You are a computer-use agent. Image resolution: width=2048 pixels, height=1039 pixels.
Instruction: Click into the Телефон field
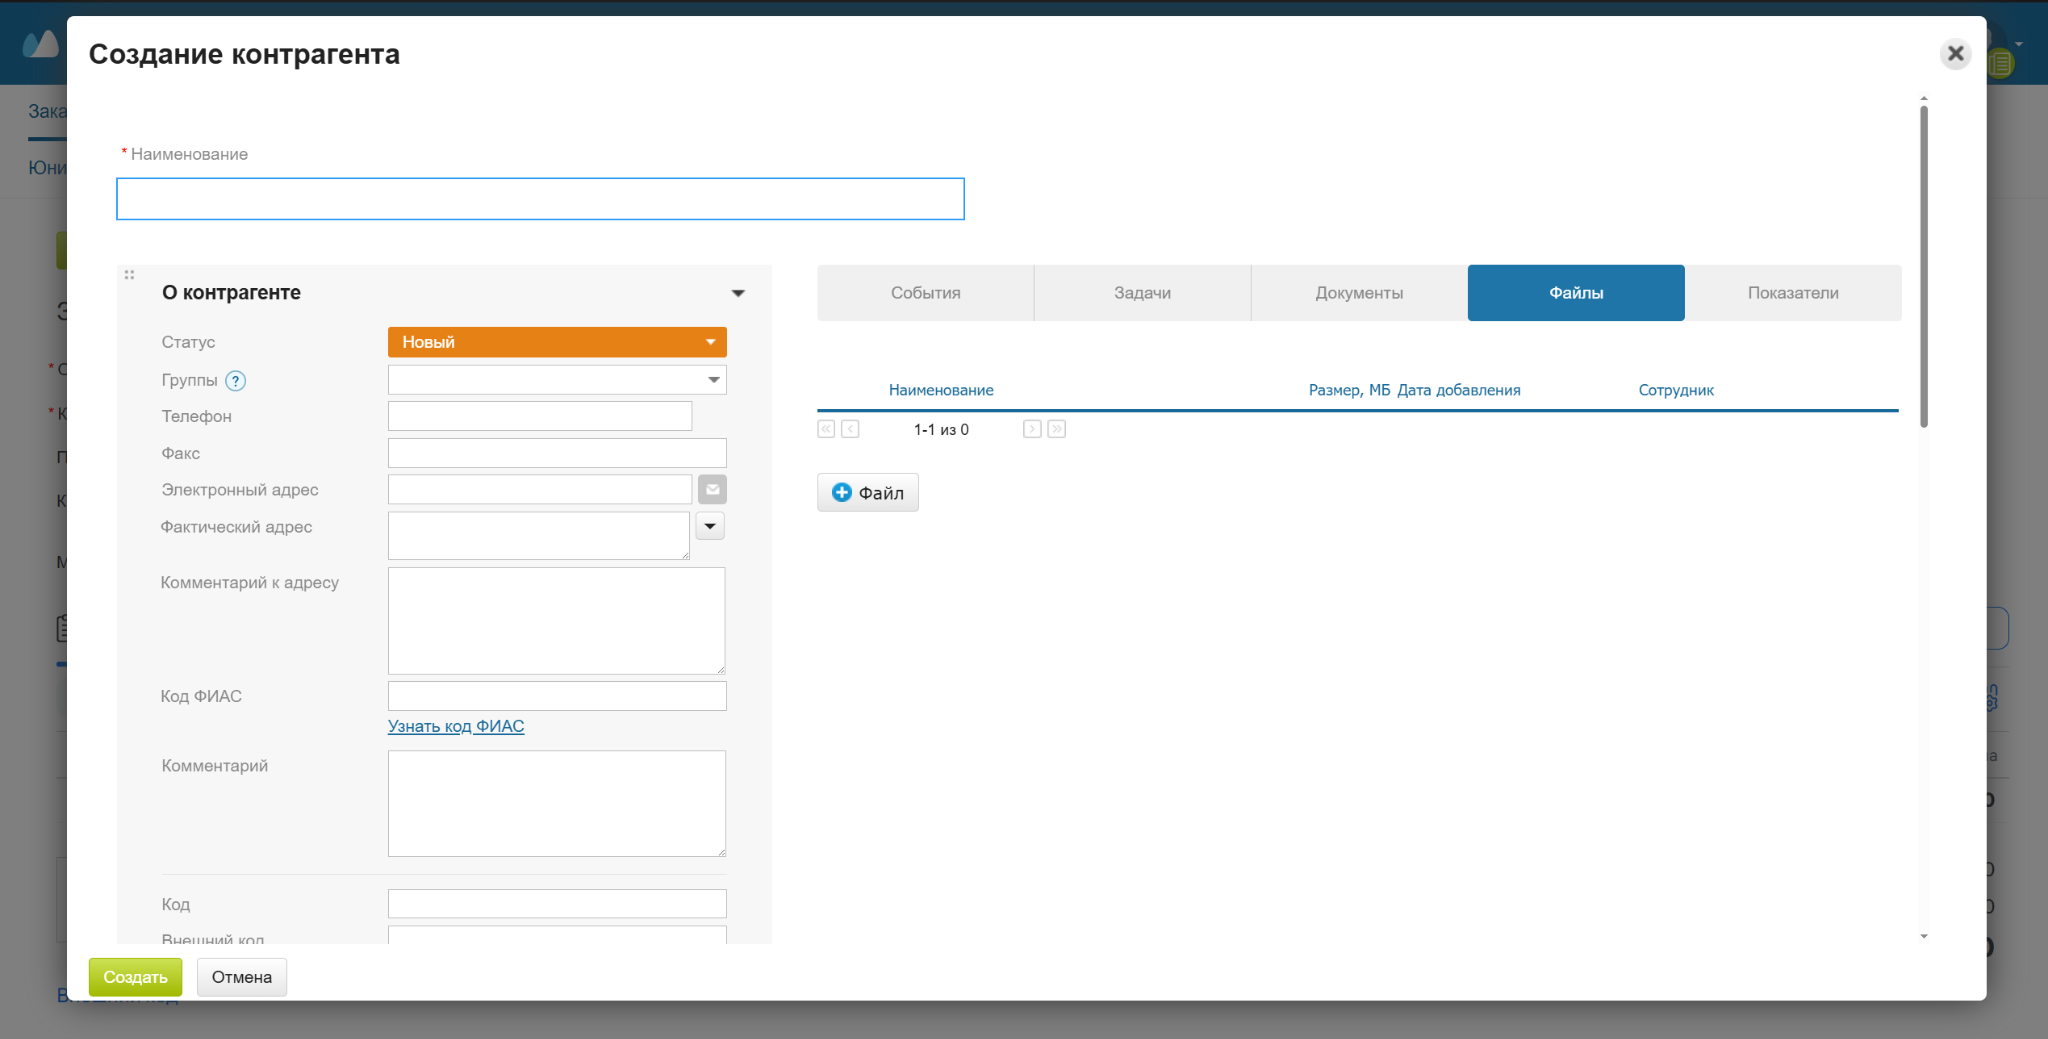point(540,416)
